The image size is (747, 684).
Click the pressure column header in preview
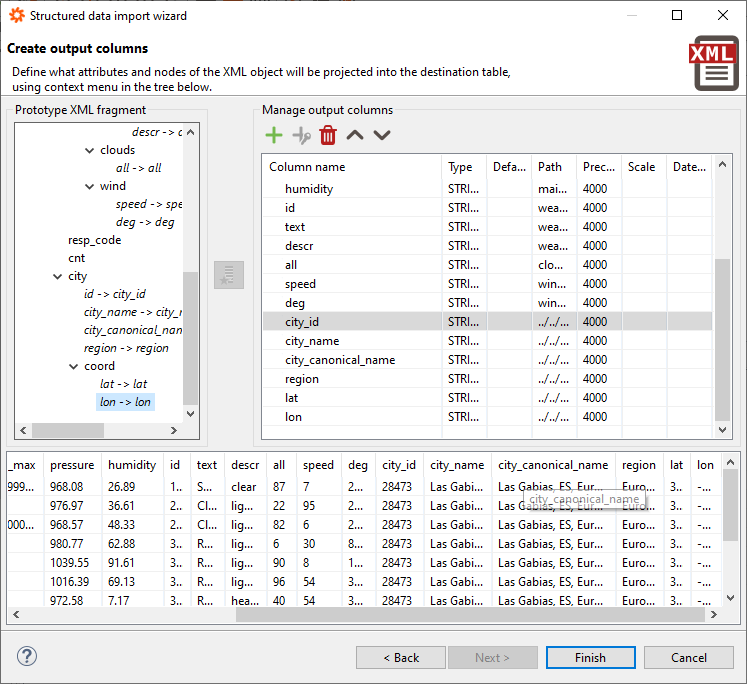click(72, 465)
